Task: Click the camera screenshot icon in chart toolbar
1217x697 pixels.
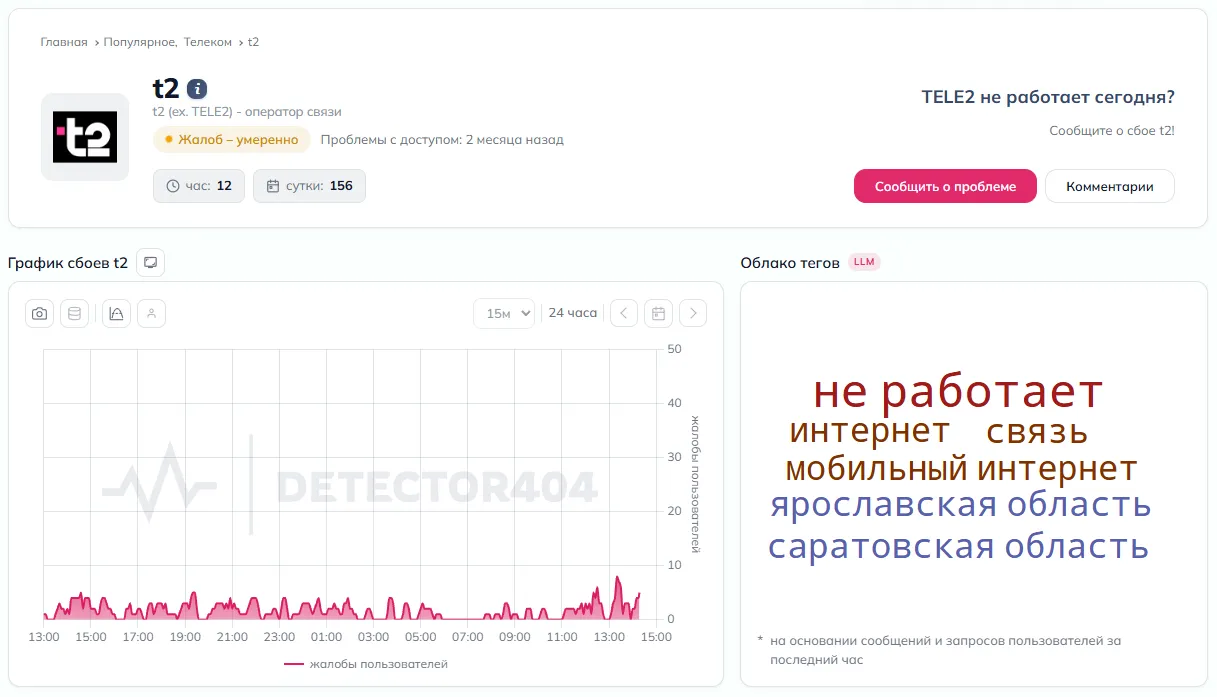Action: click(39, 313)
